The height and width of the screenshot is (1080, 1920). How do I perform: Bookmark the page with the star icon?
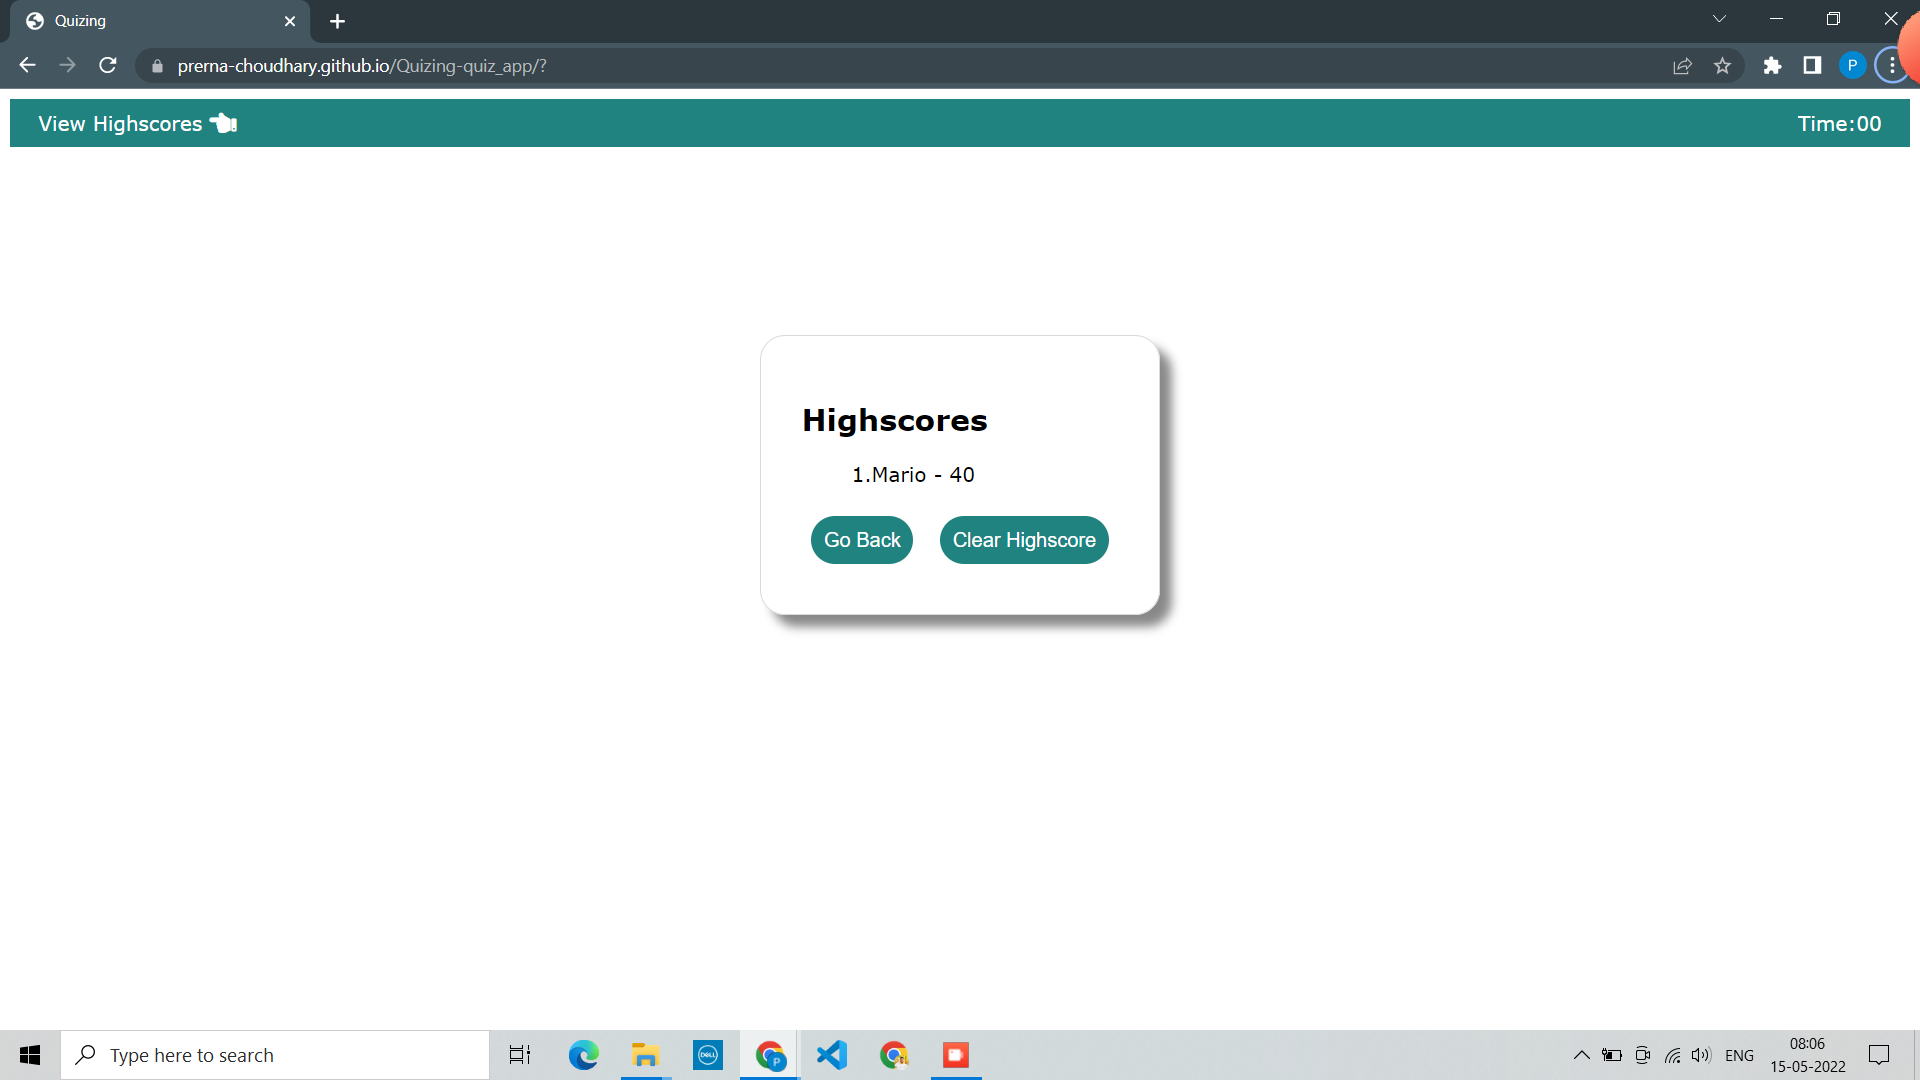(x=1722, y=66)
